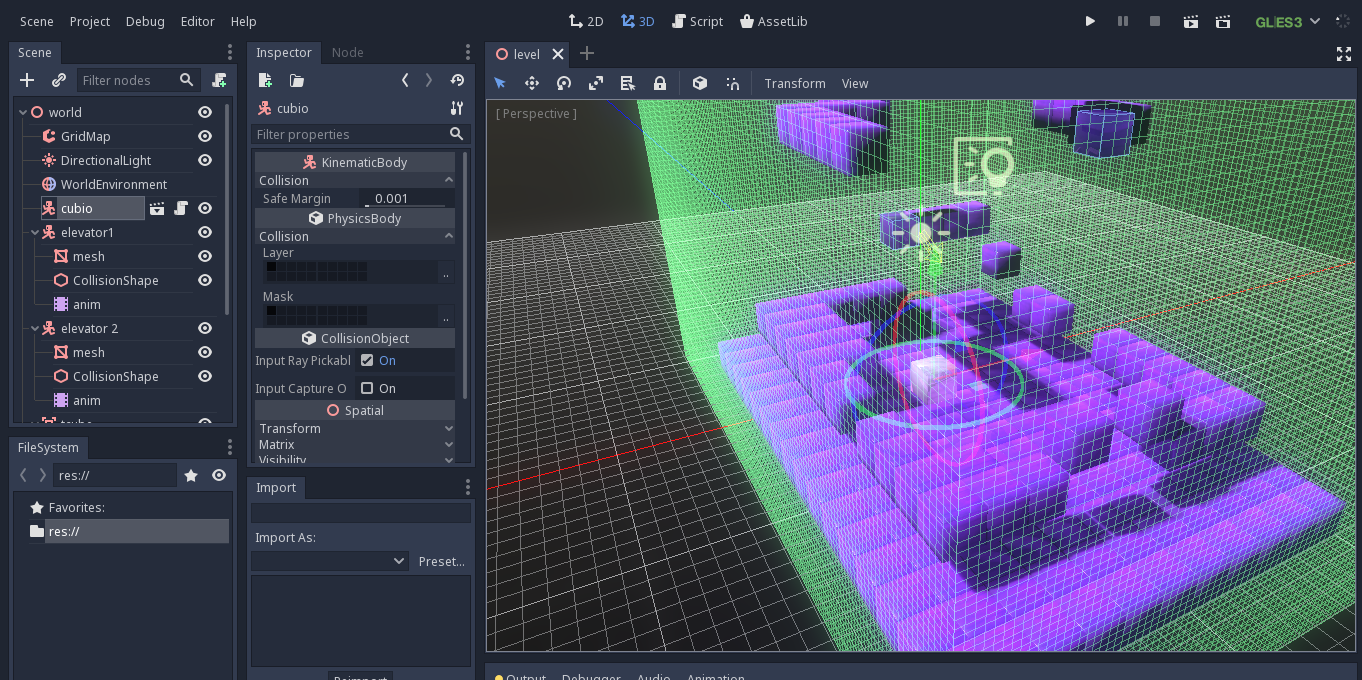
Task: Click the Filter properties search field
Action: pos(360,134)
